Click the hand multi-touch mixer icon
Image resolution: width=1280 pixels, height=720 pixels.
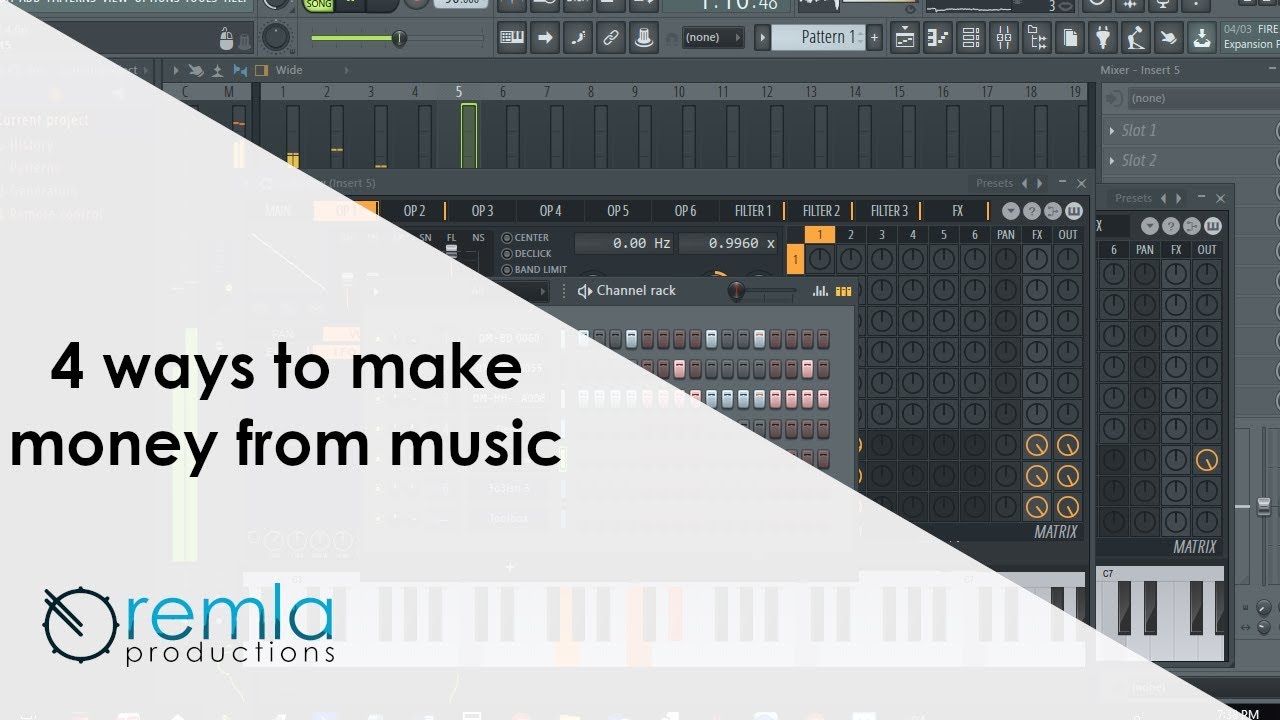pos(197,70)
